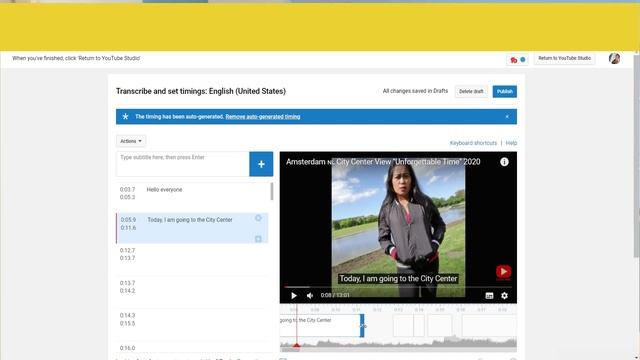Mute the video volume
The height and width of the screenshot is (360, 640).
click(310, 296)
